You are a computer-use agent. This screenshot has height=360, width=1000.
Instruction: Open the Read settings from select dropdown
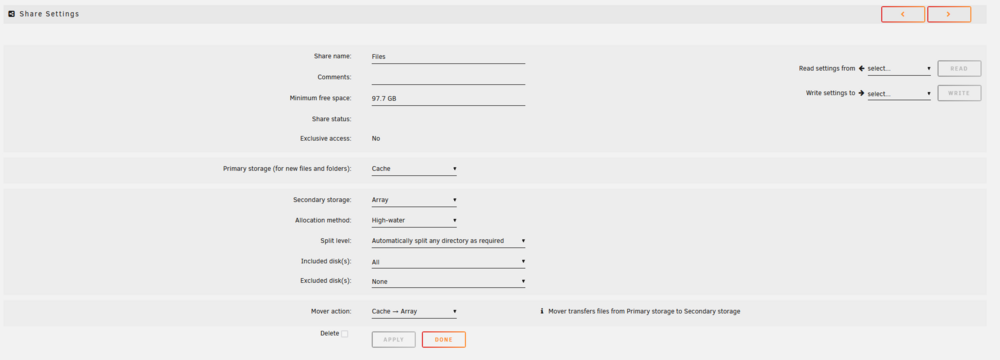(899, 68)
